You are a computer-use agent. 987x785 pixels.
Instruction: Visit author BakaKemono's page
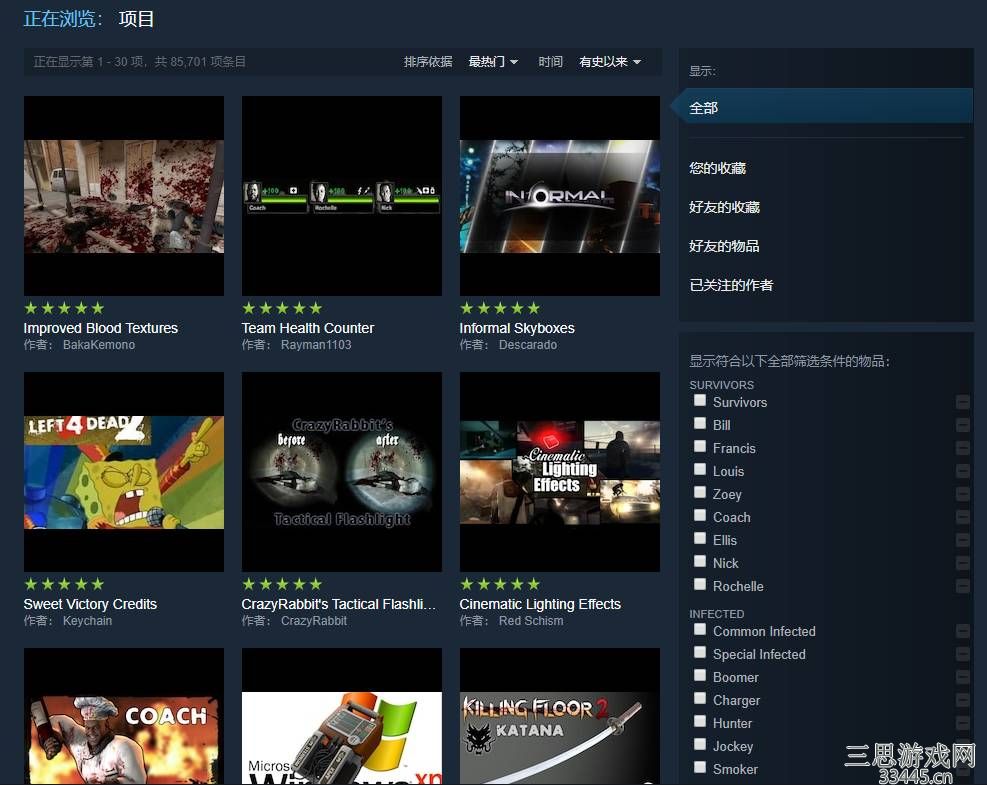coord(99,345)
